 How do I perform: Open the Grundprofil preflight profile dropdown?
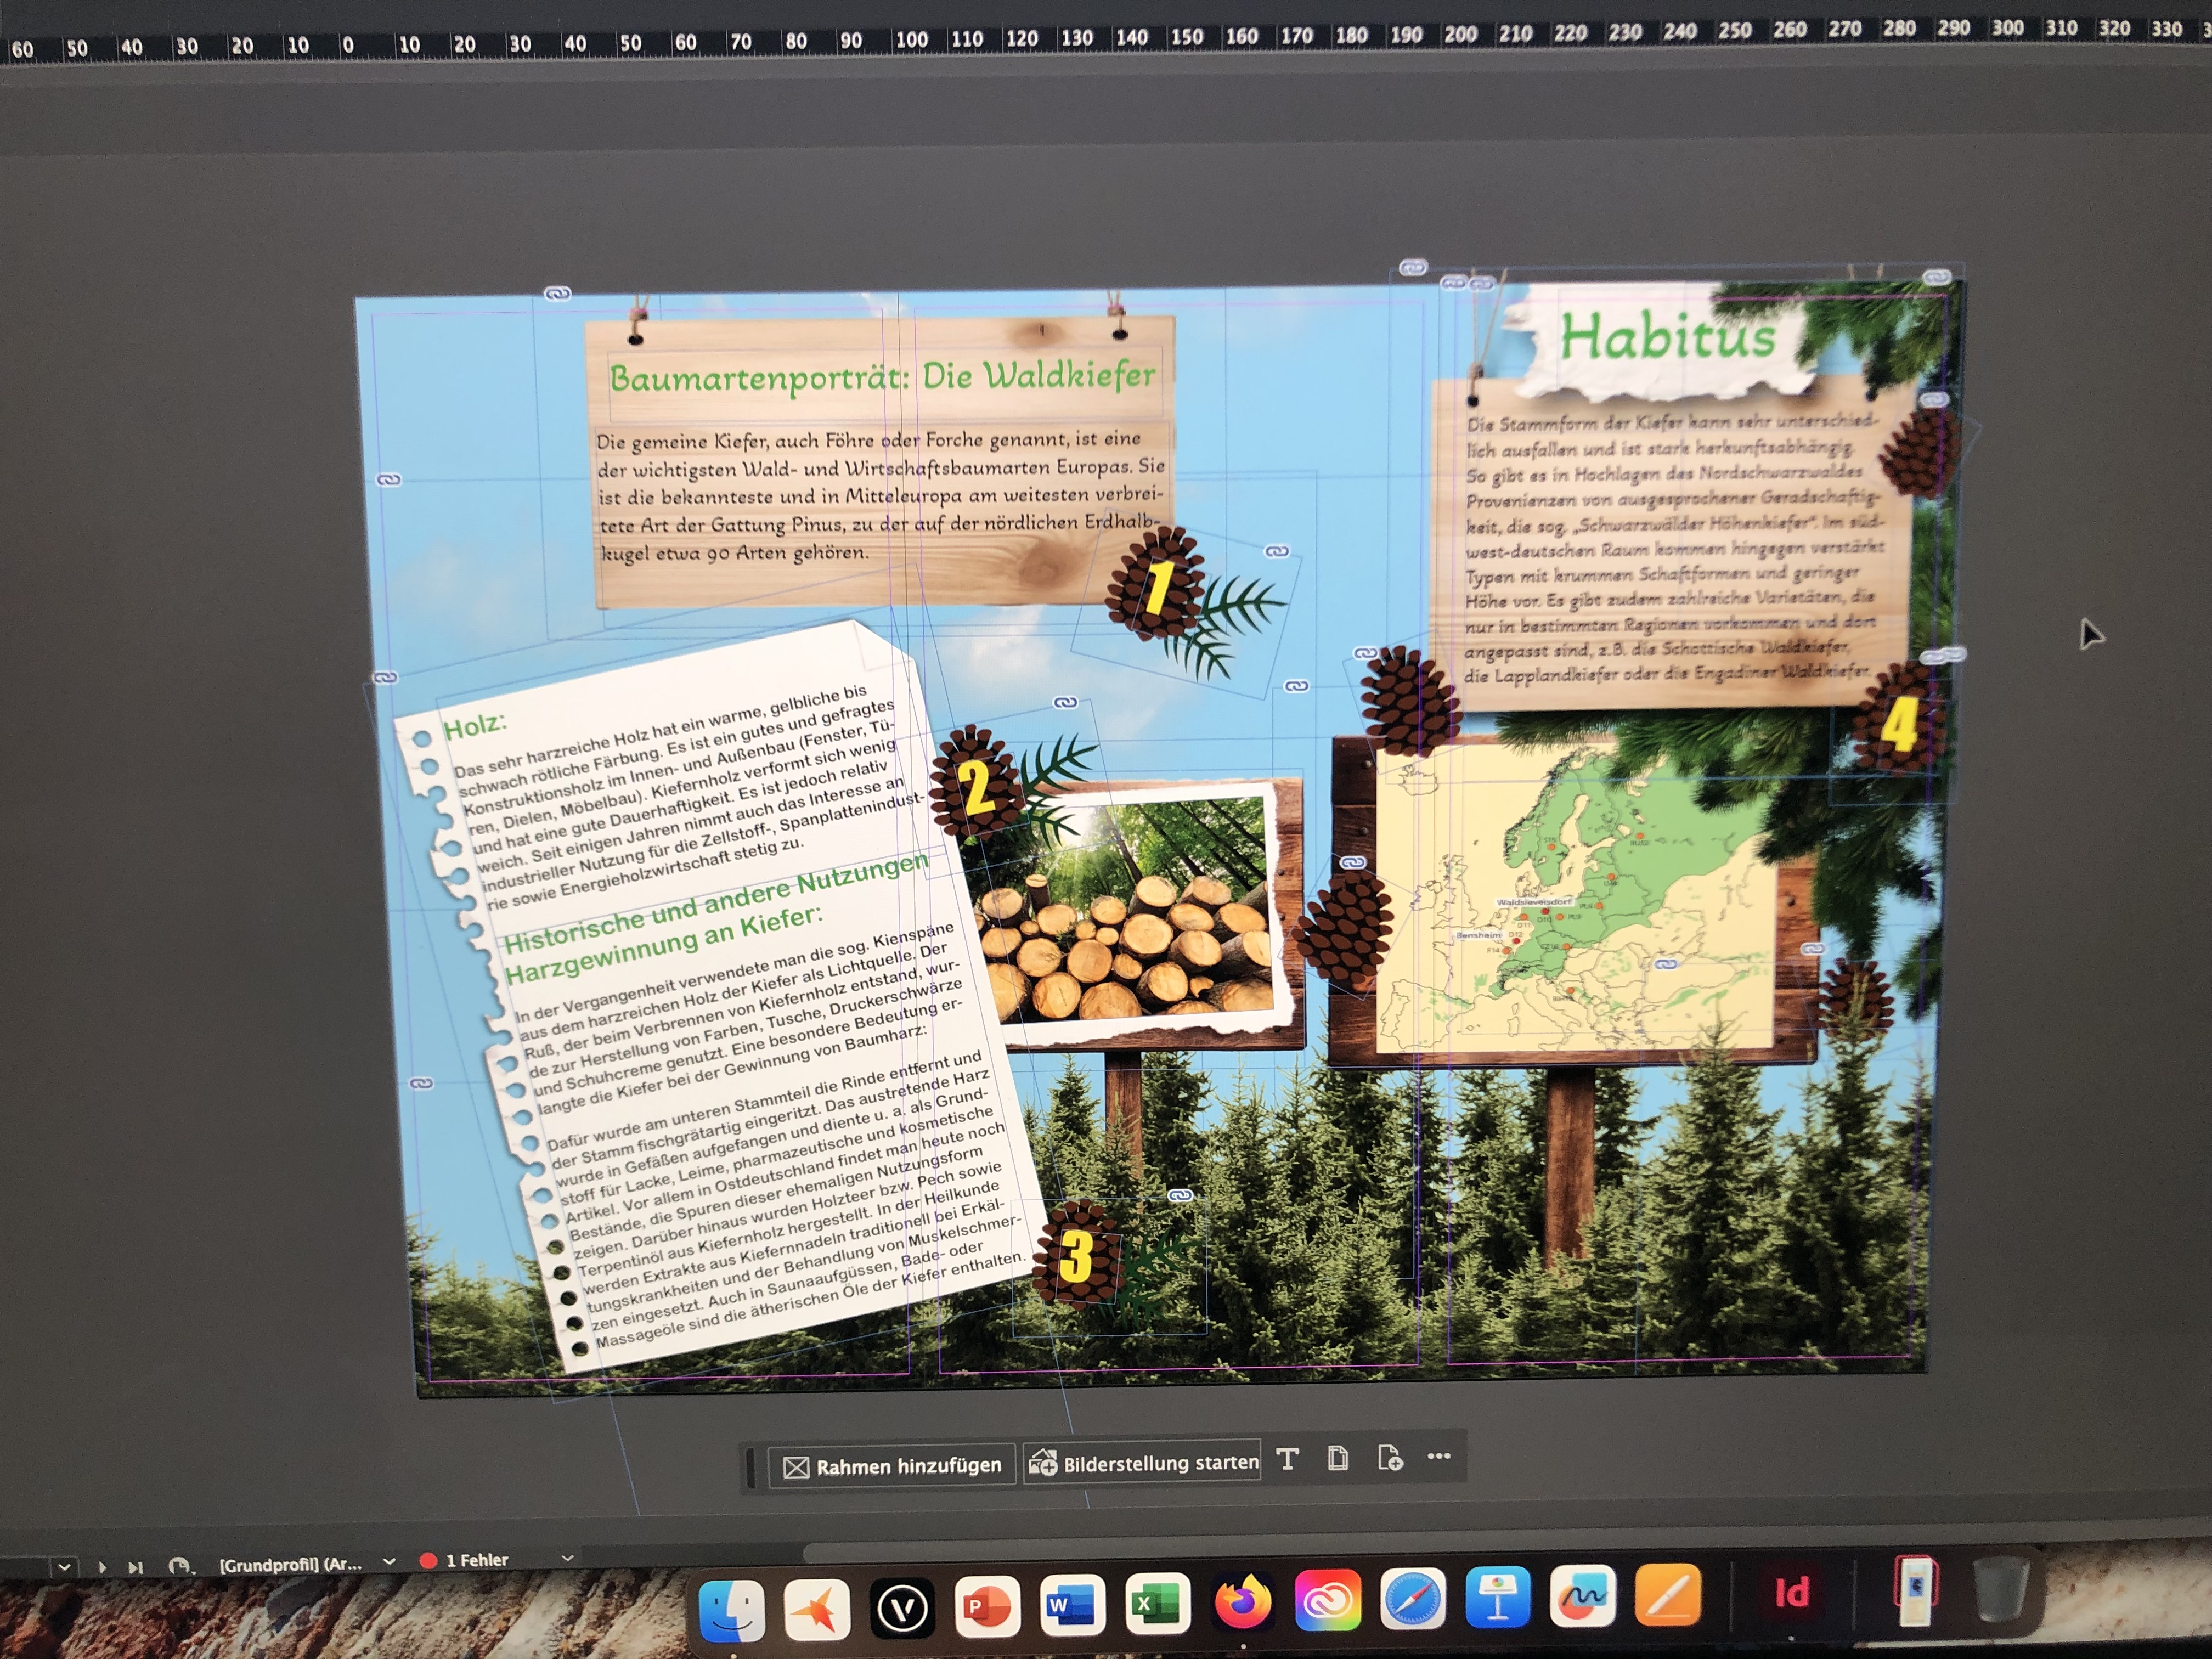coord(389,1561)
